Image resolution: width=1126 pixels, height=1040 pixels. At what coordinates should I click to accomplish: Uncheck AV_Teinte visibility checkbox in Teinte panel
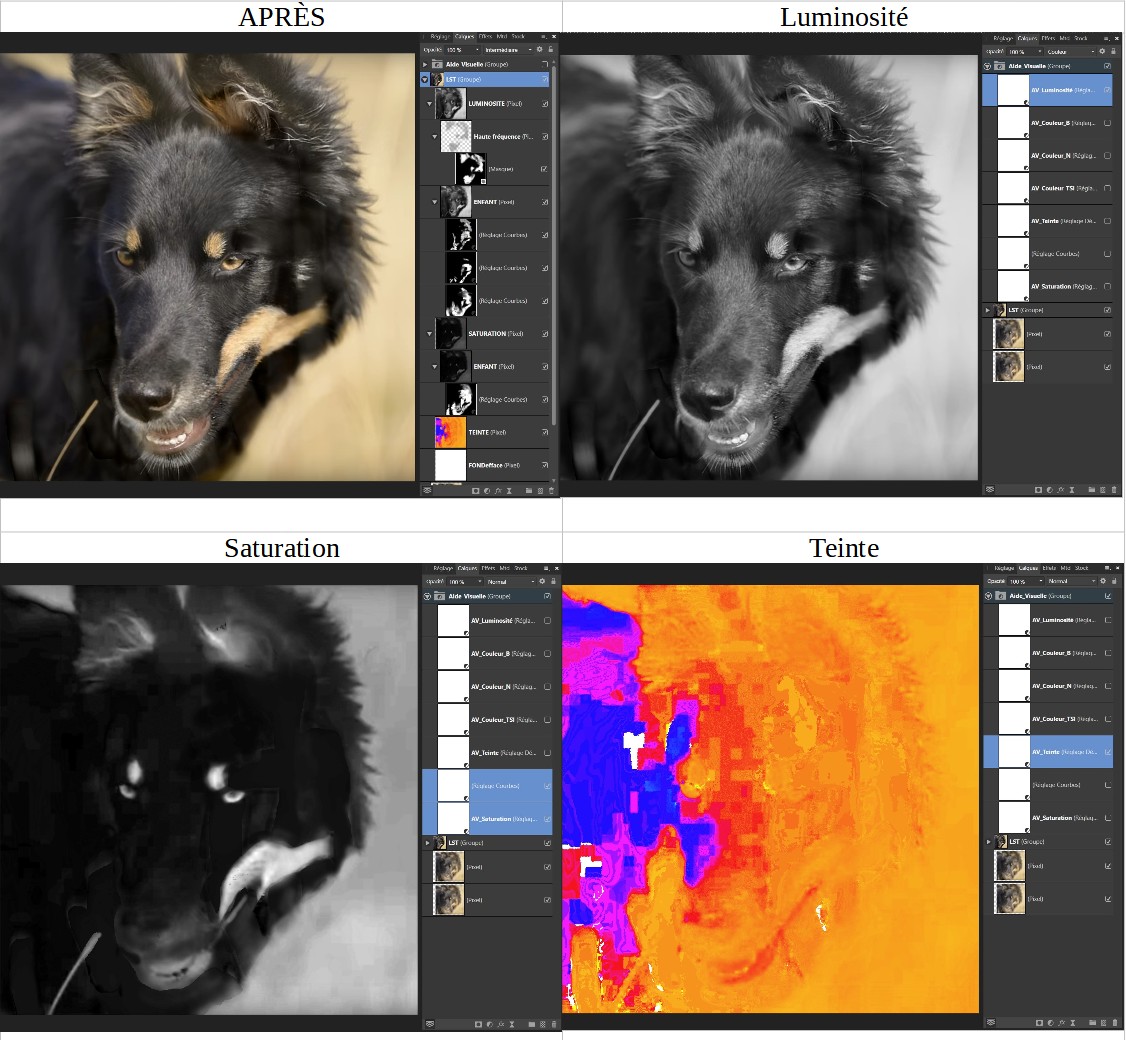click(x=1108, y=751)
